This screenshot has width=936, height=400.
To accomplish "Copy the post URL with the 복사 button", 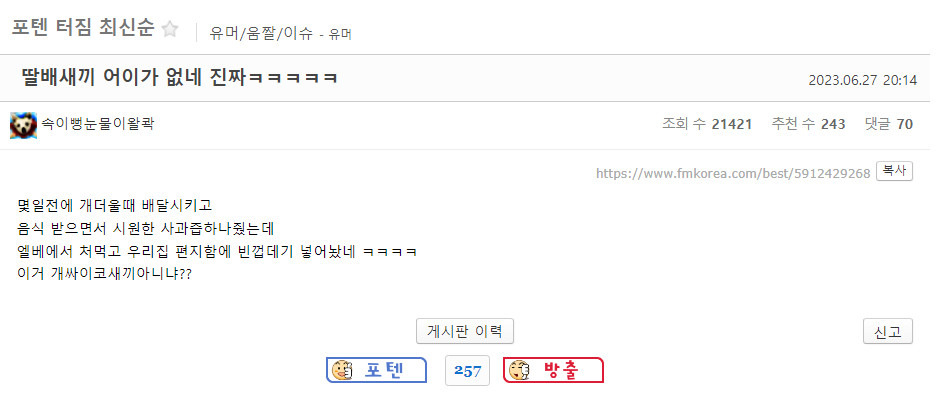I will tap(894, 171).
